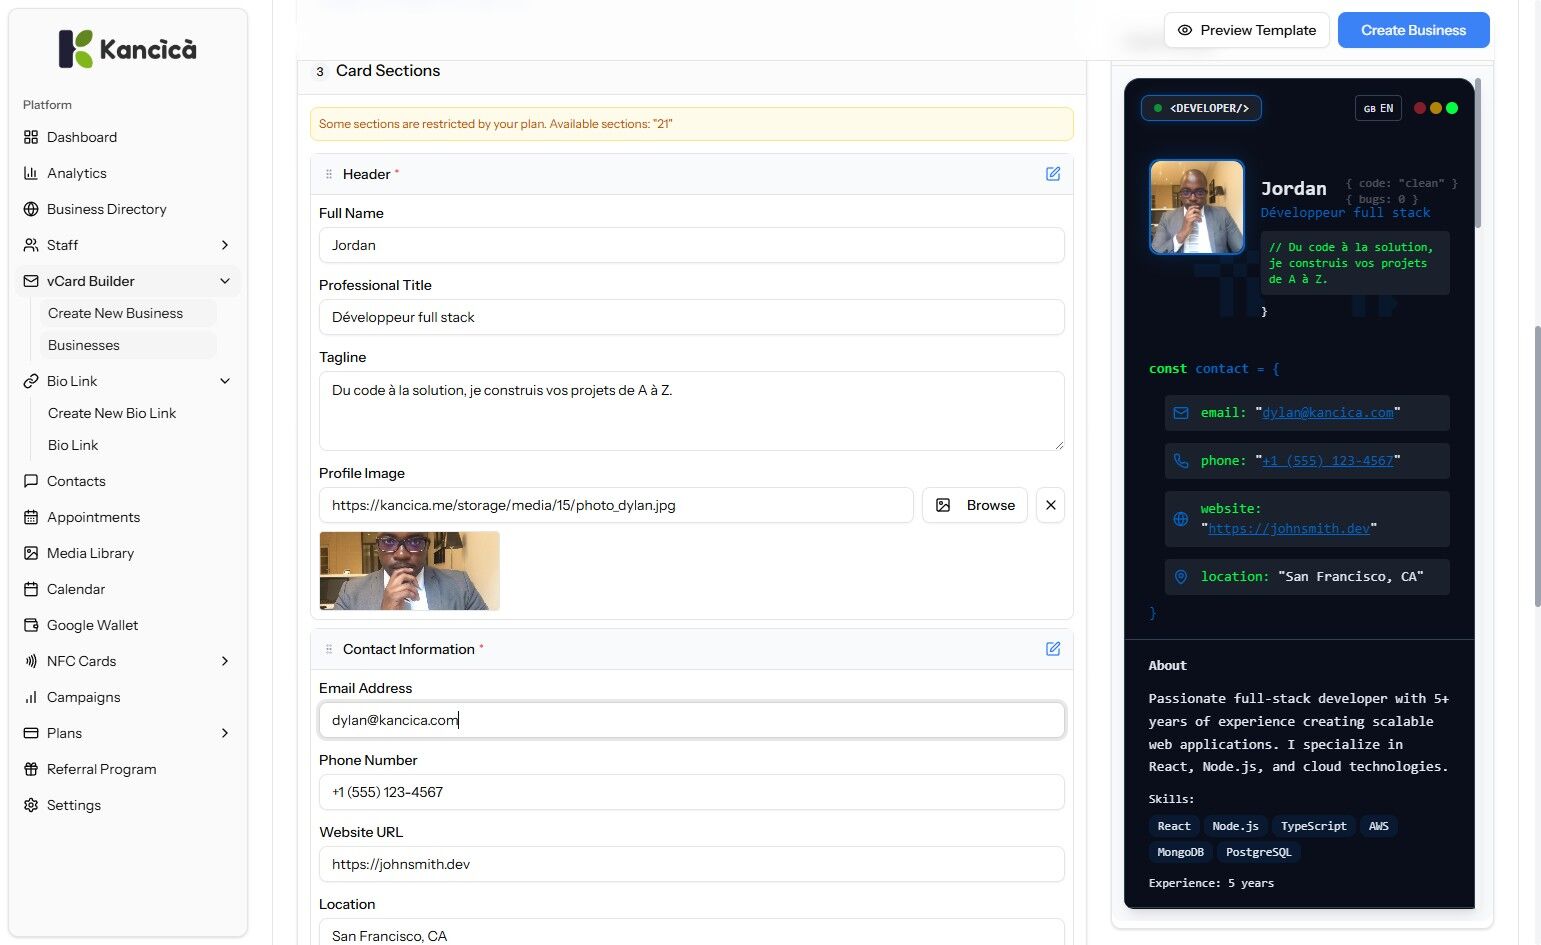Click the Phone Number input field

pos(692,792)
